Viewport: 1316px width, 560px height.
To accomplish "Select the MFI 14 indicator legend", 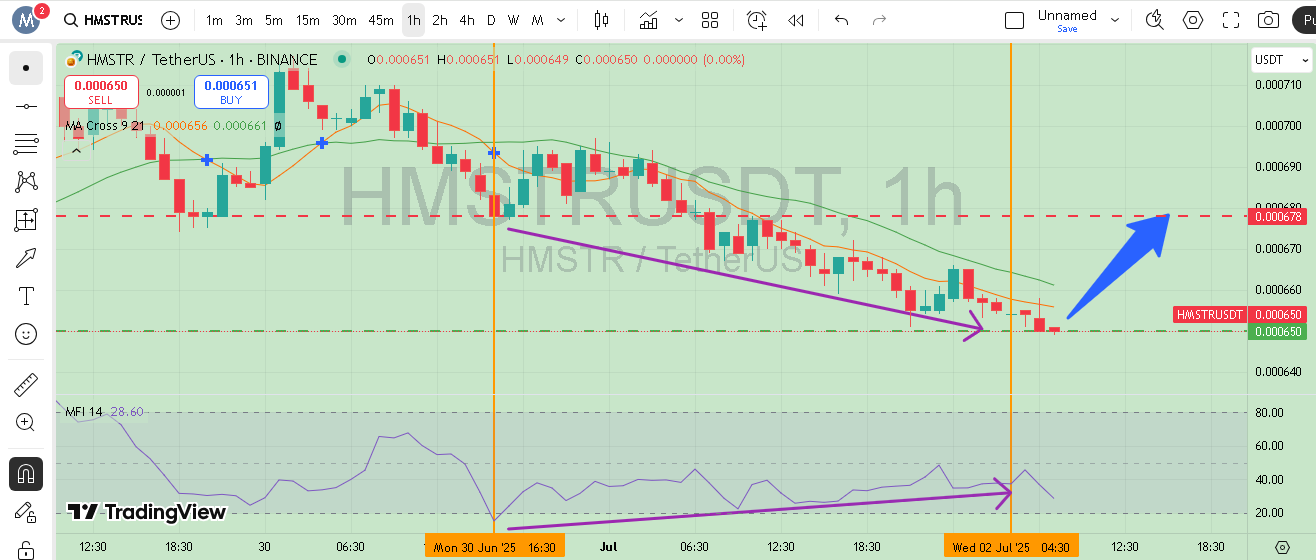I will [84, 412].
